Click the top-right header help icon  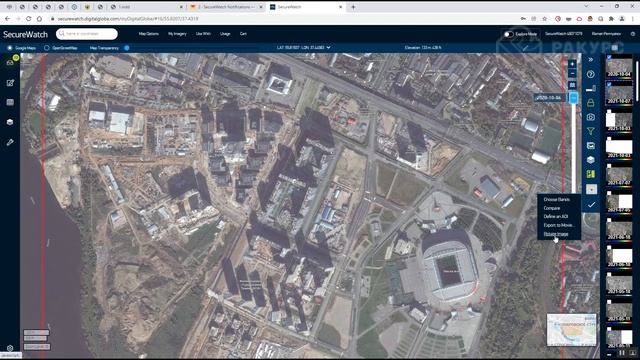coord(633,34)
